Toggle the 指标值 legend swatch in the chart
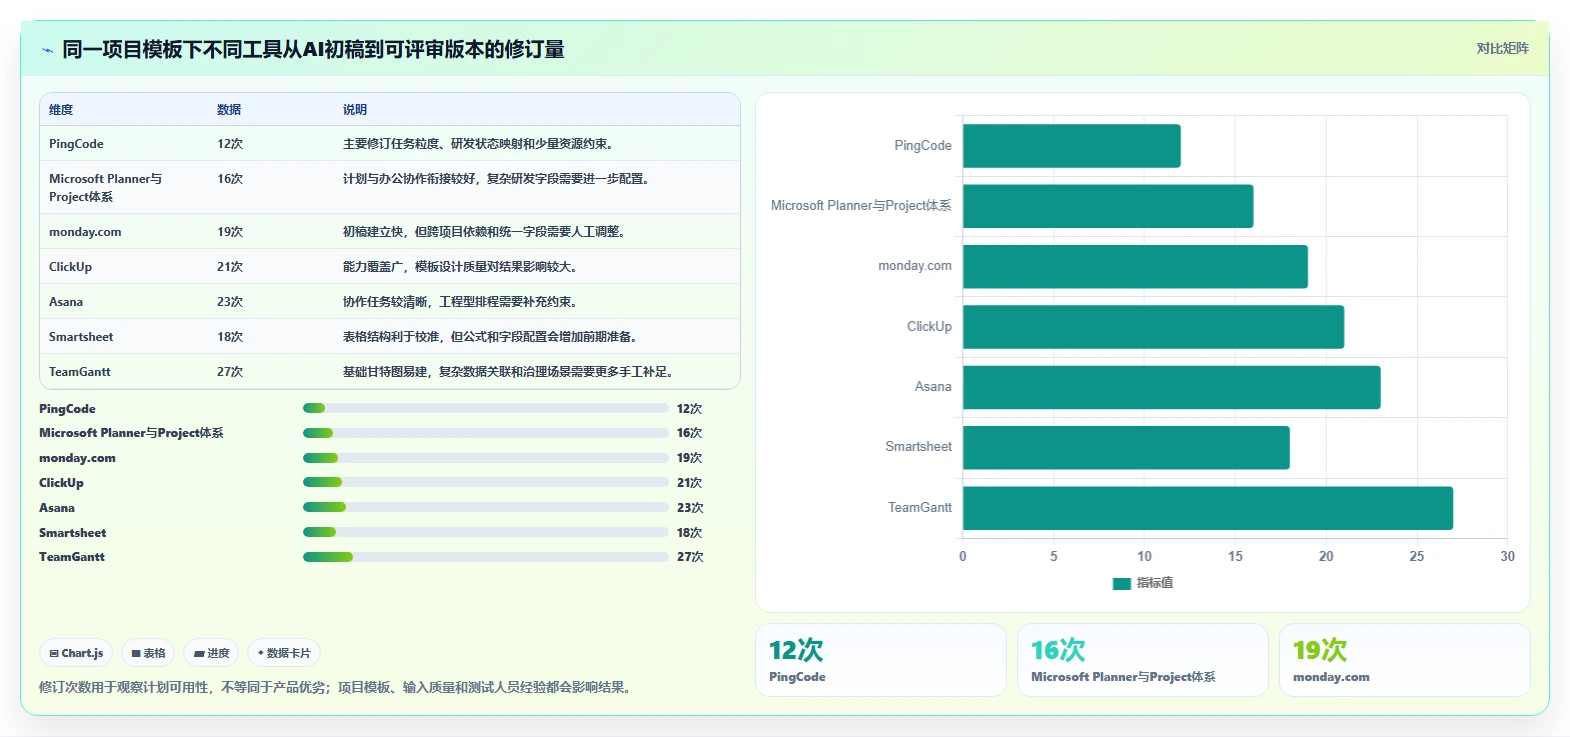The height and width of the screenshot is (737, 1570). tap(1122, 583)
